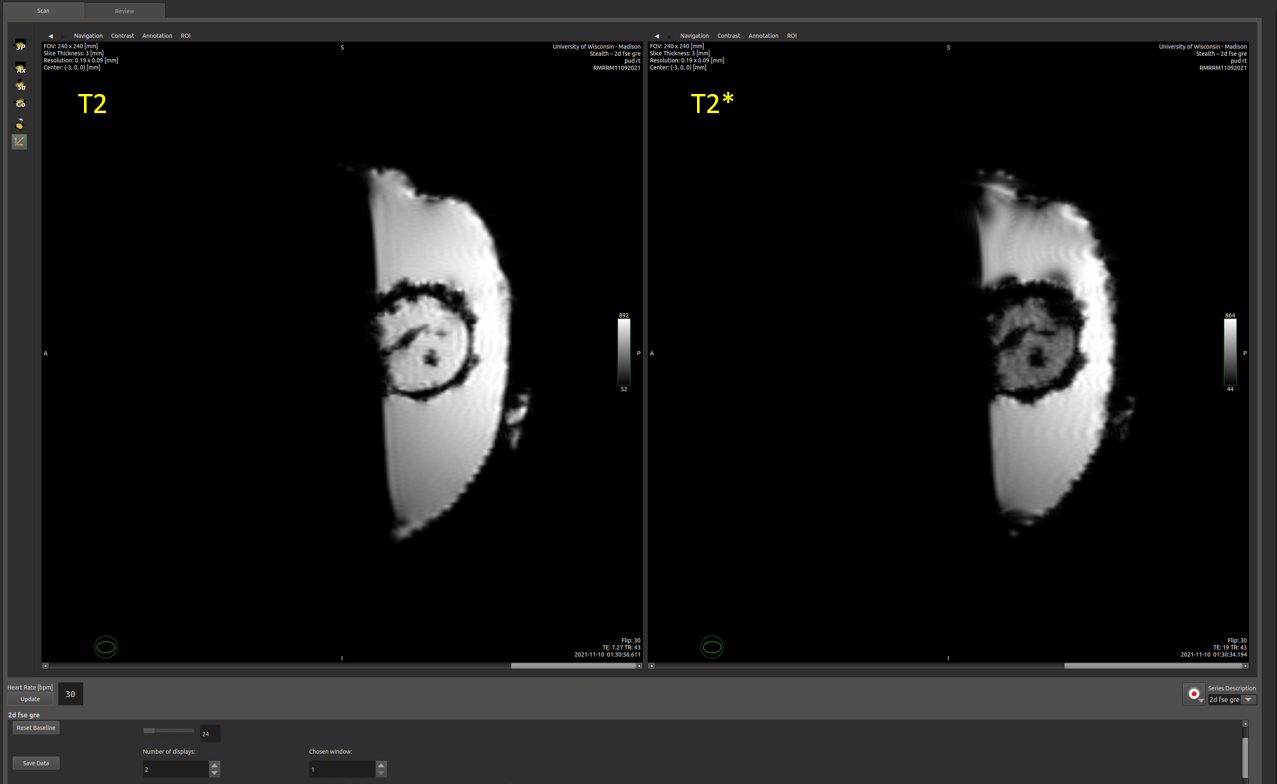
Task: Open the ROI menu in T2* viewer
Action: [x=791, y=36]
